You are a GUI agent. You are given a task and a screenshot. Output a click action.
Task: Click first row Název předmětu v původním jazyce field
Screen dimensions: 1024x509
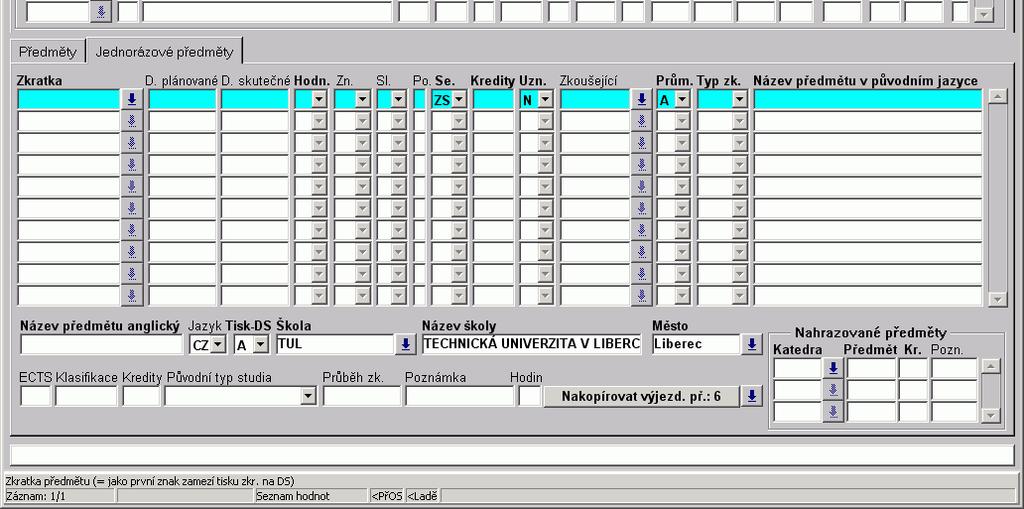pyautogui.click(x=868, y=99)
